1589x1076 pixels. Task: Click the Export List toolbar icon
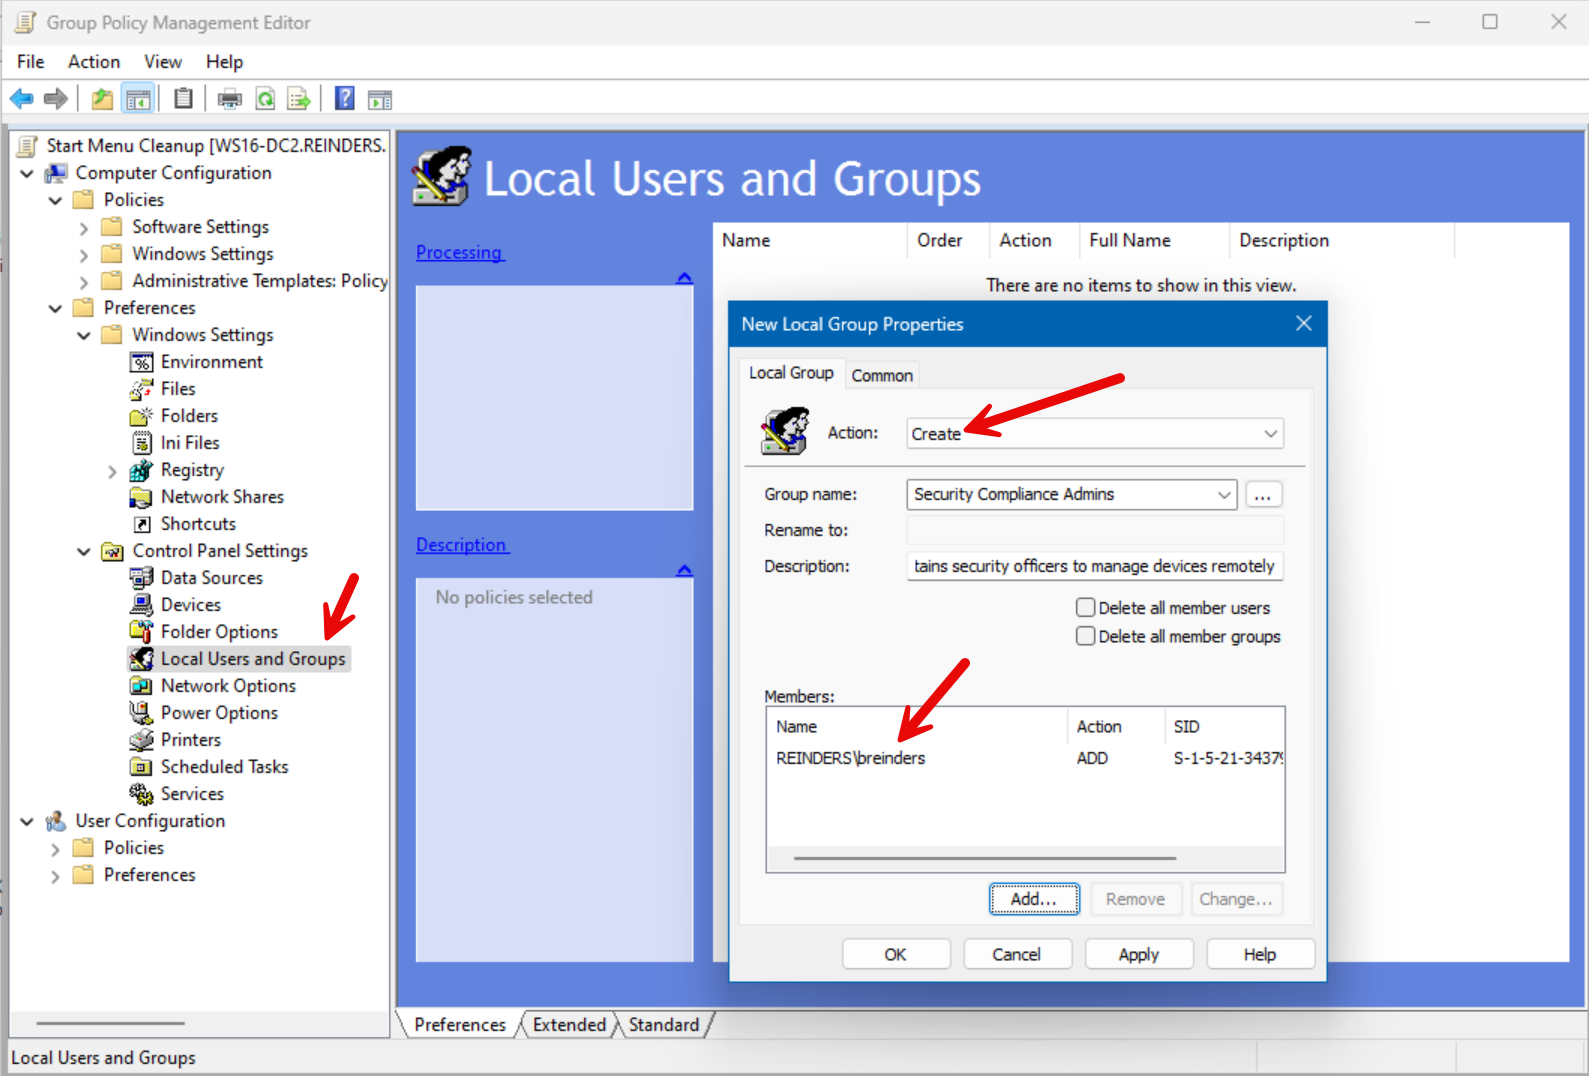pyautogui.click(x=298, y=99)
